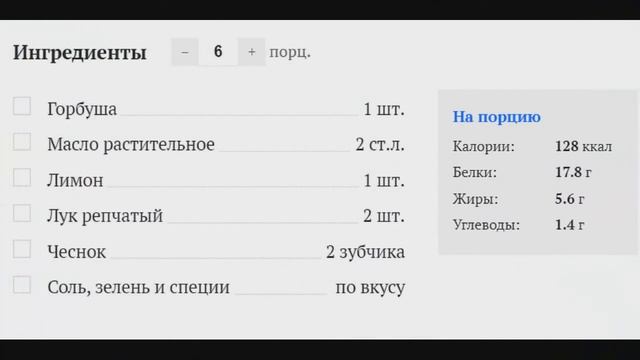Decrease portions with the minus button
This screenshot has width=640, height=360.
(x=185, y=52)
